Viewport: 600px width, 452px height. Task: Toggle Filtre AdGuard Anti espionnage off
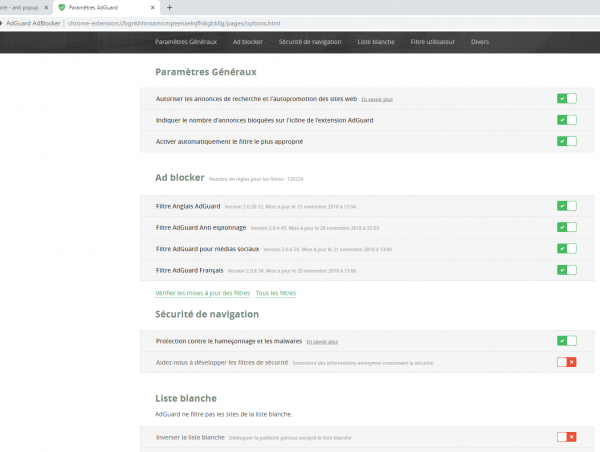pos(566,227)
